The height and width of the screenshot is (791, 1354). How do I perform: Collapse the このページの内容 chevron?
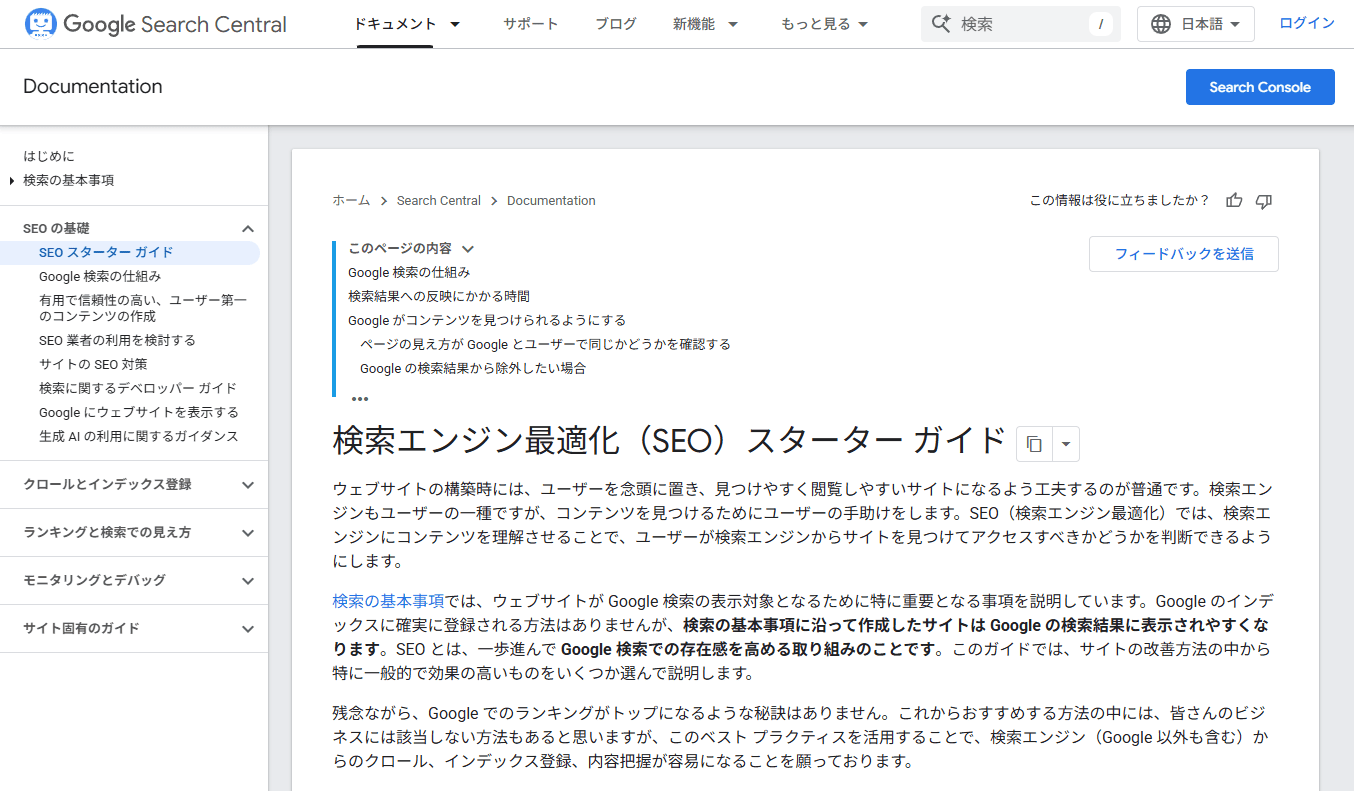pos(467,249)
